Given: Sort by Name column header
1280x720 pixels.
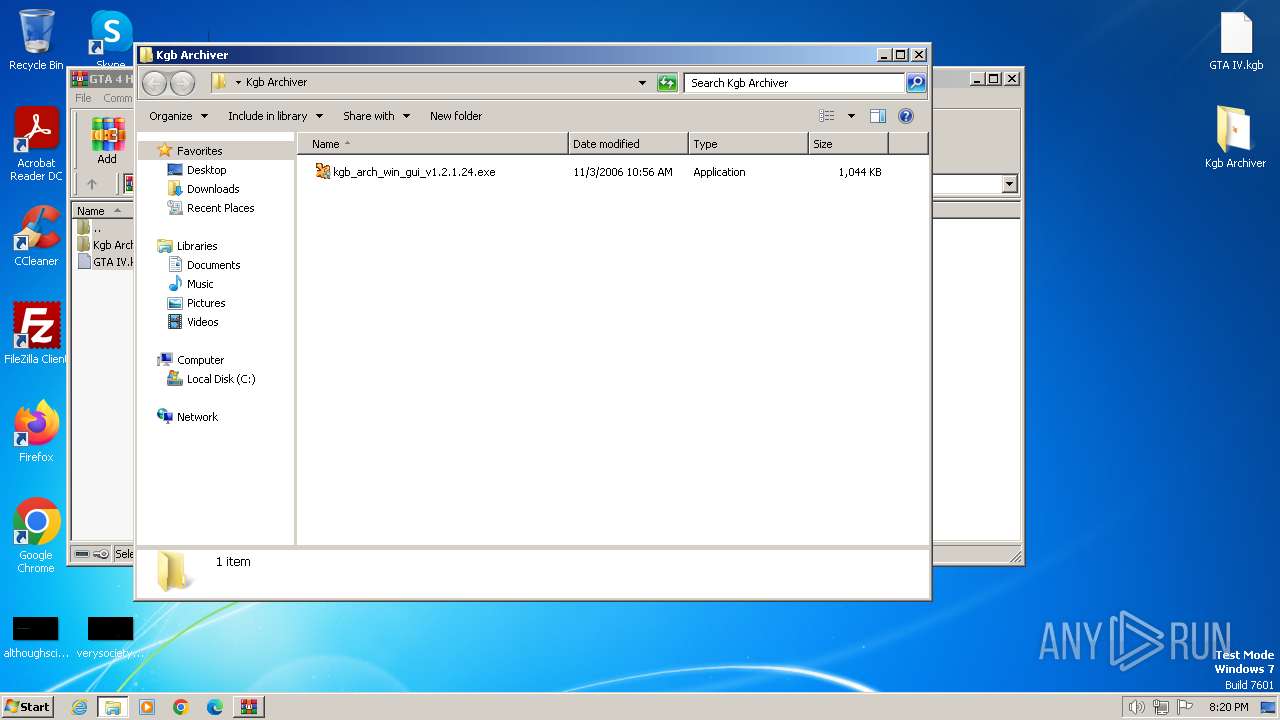Looking at the screenshot, I should coord(432,144).
